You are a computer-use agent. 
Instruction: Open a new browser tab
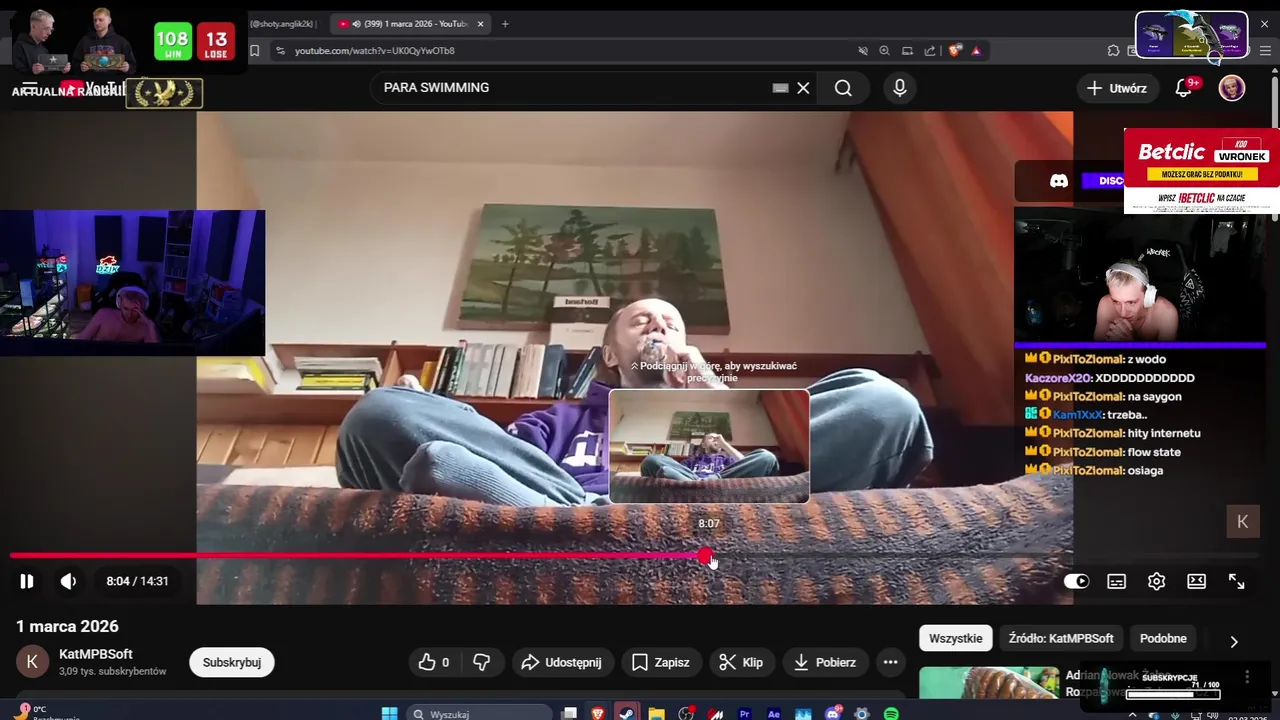[505, 24]
